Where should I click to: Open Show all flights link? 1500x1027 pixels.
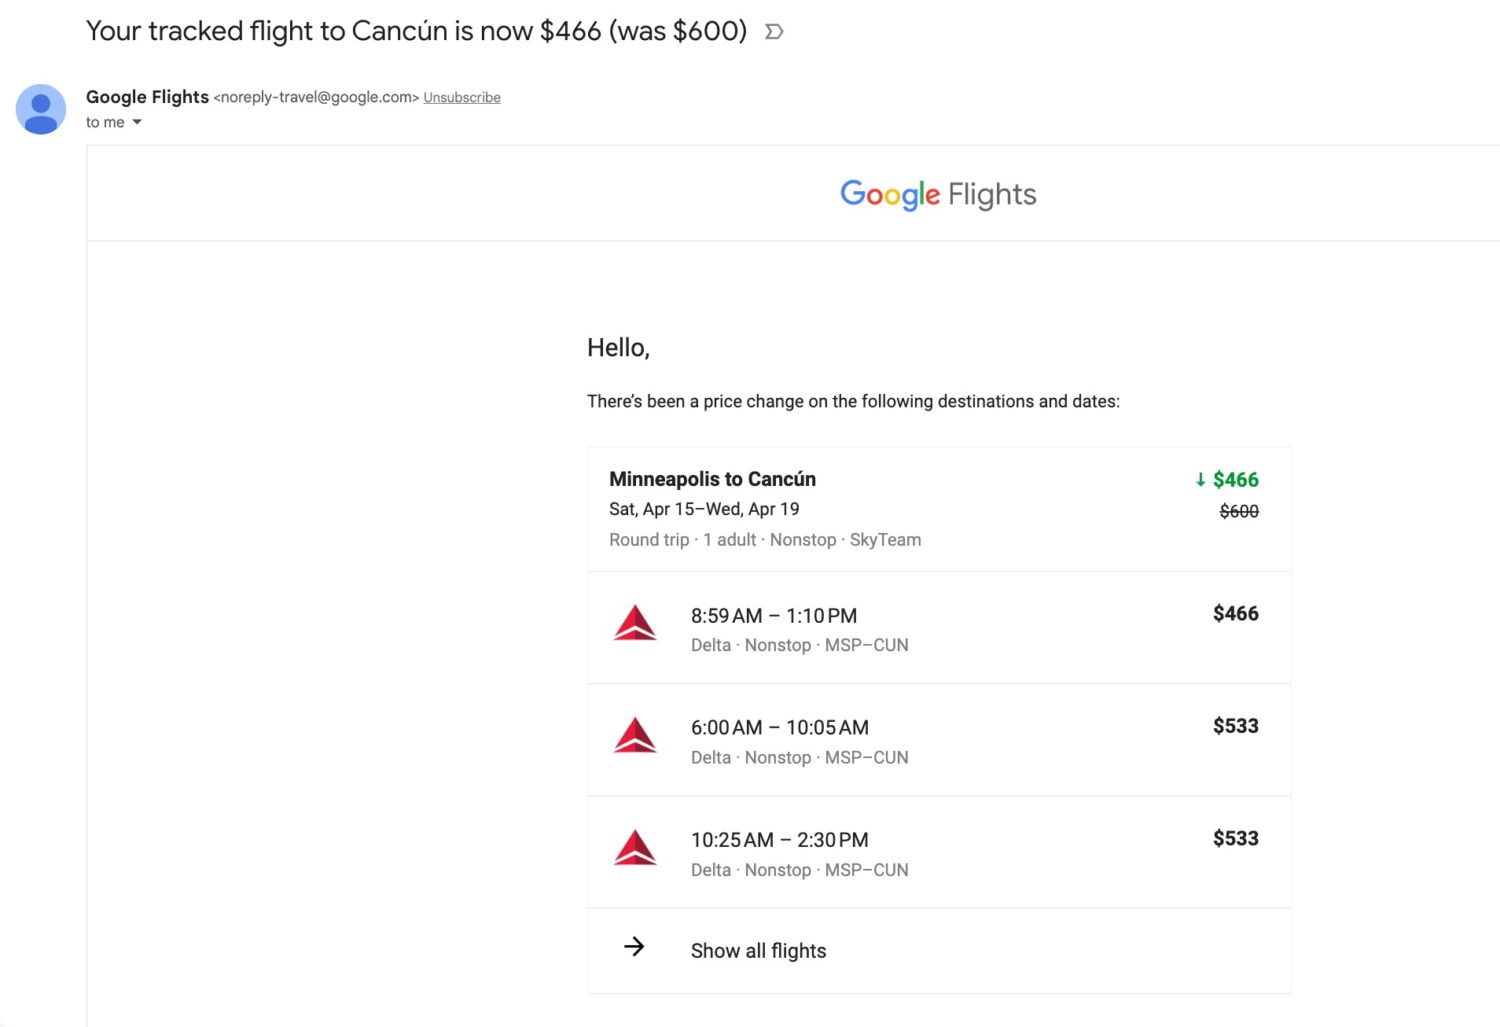(758, 951)
